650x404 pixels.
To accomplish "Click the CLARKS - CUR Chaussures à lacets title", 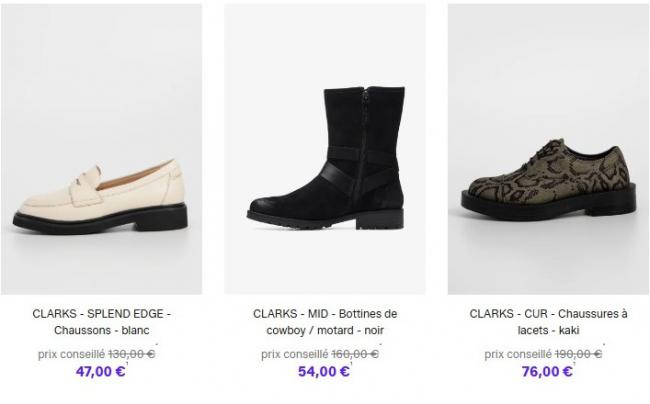I will [x=548, y=321].
